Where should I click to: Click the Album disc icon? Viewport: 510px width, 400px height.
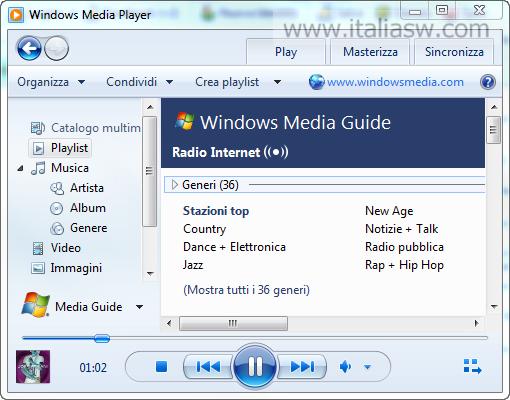tap(57, 208)
